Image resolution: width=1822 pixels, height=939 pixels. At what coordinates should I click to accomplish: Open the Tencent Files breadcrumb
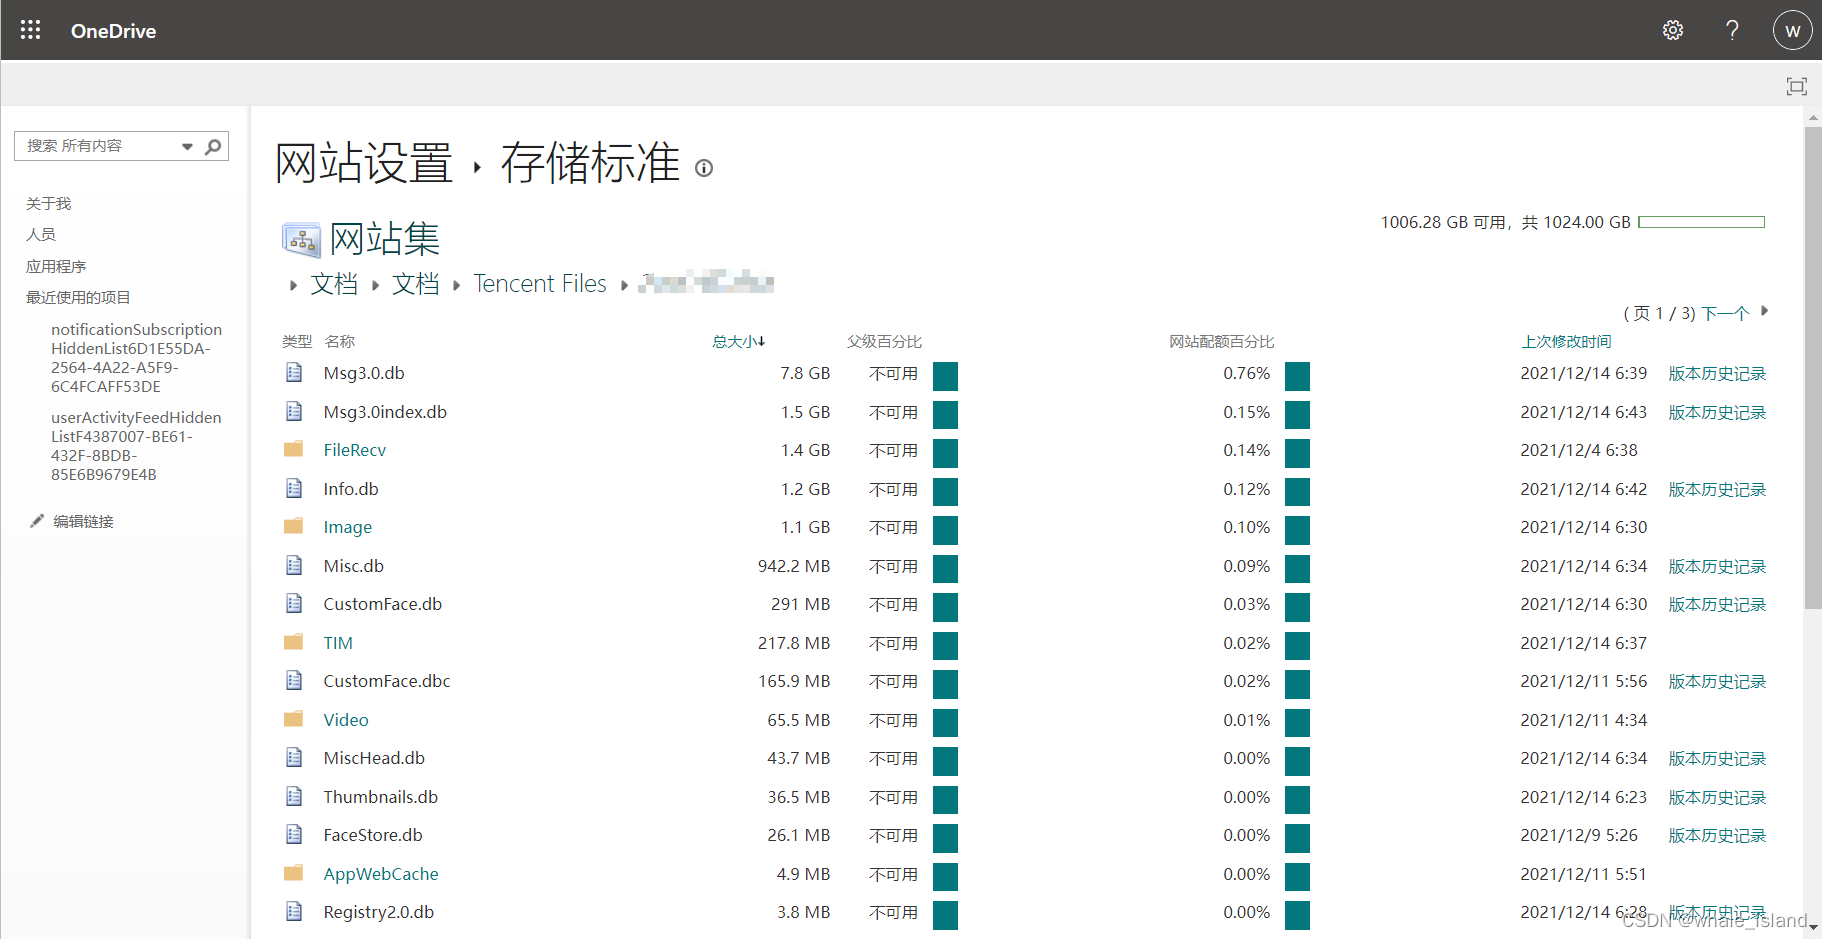click(x=540, y=284)
